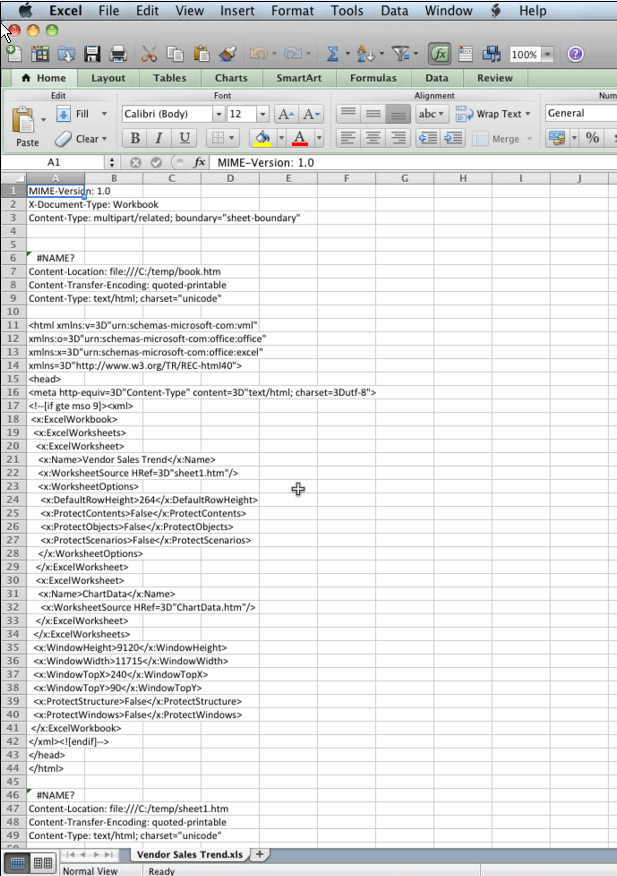Switch to the Layout ribbon tab
This screenshot has width=617, height=876.
(108, 78)
